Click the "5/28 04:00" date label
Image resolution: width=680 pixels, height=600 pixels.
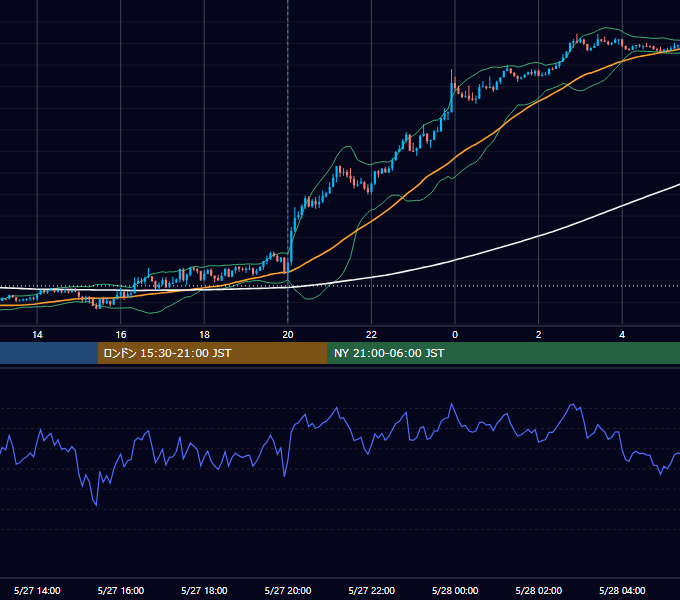(622, 590)
